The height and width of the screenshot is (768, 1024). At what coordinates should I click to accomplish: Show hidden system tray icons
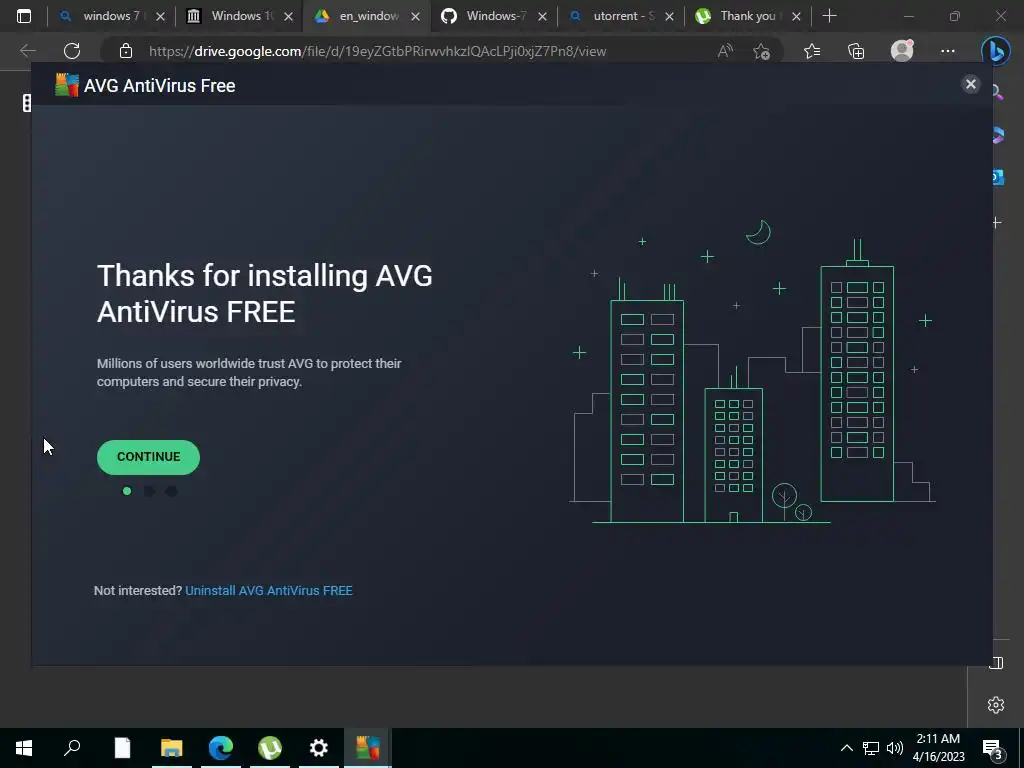[x=846, y=748]
